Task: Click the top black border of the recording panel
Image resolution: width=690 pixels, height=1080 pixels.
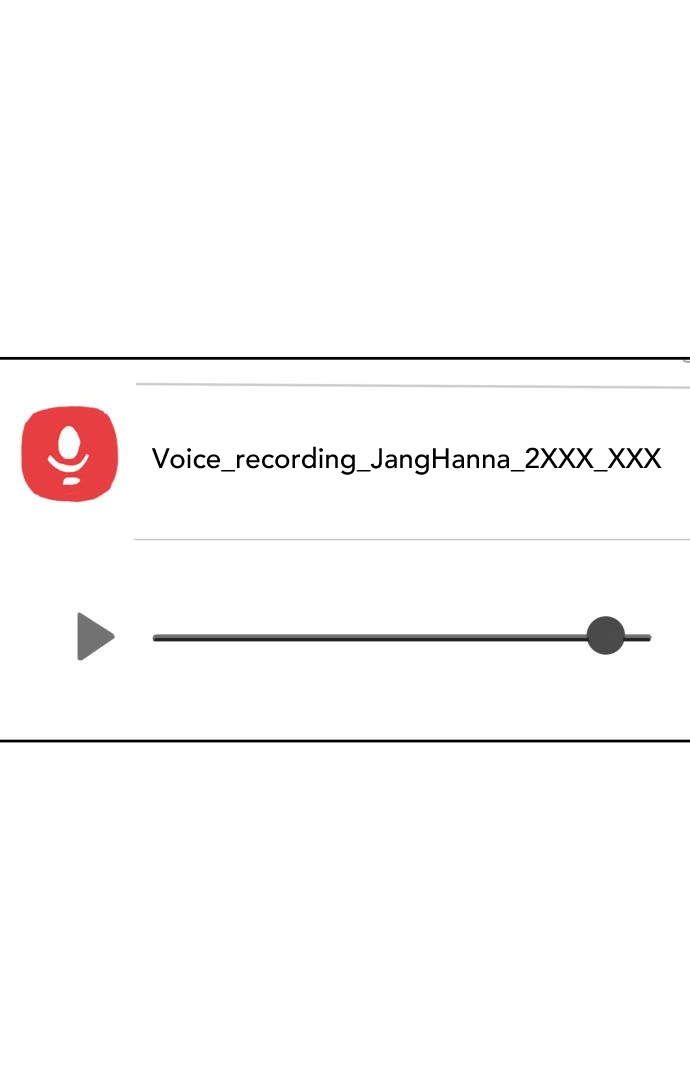Action: click(x=345, y=358)
